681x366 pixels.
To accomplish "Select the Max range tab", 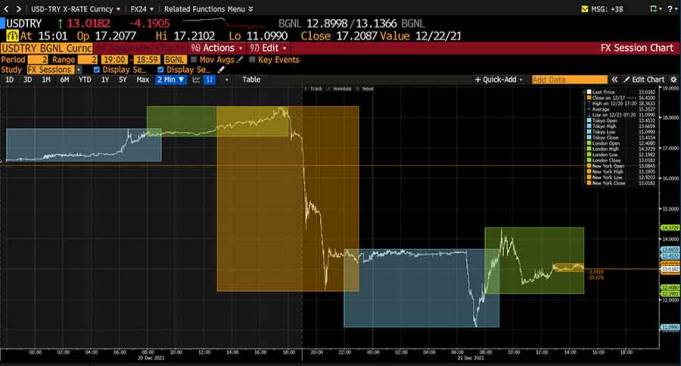I will (x=142, y=80).
